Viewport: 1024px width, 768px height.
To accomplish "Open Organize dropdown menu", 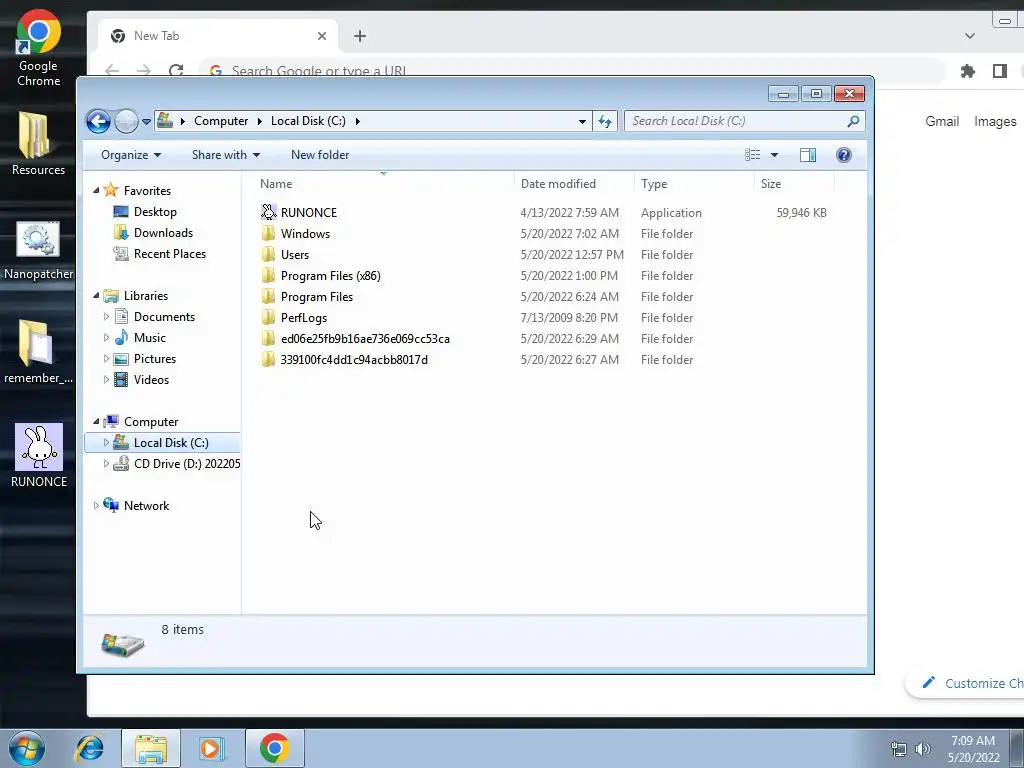I will [131, 155].
